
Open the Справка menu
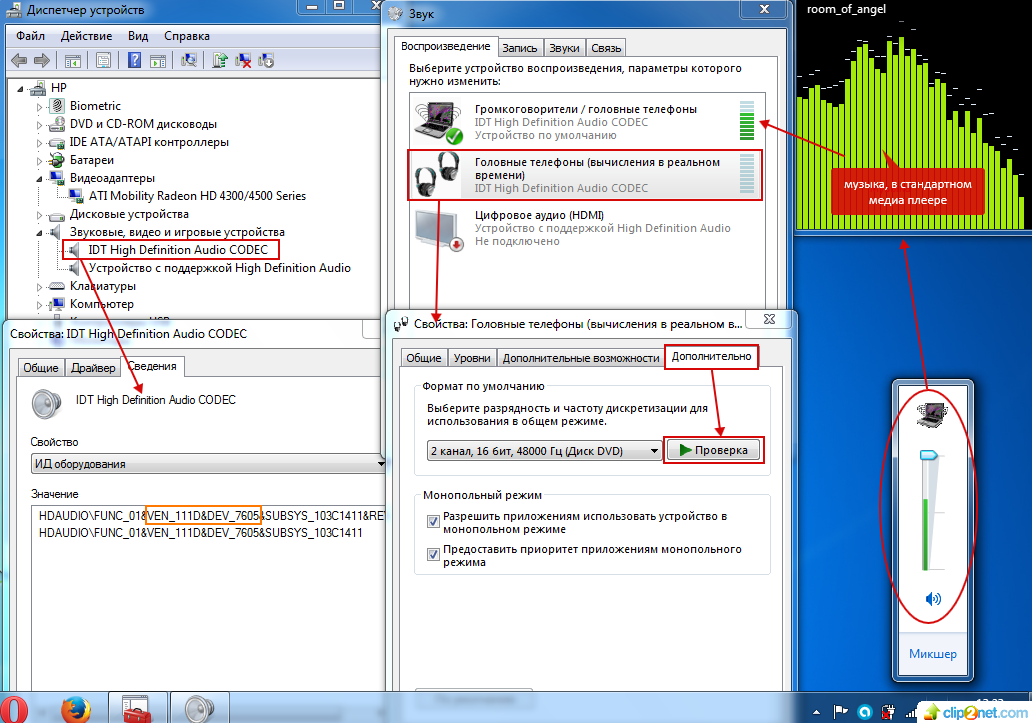tap(187, 36)
